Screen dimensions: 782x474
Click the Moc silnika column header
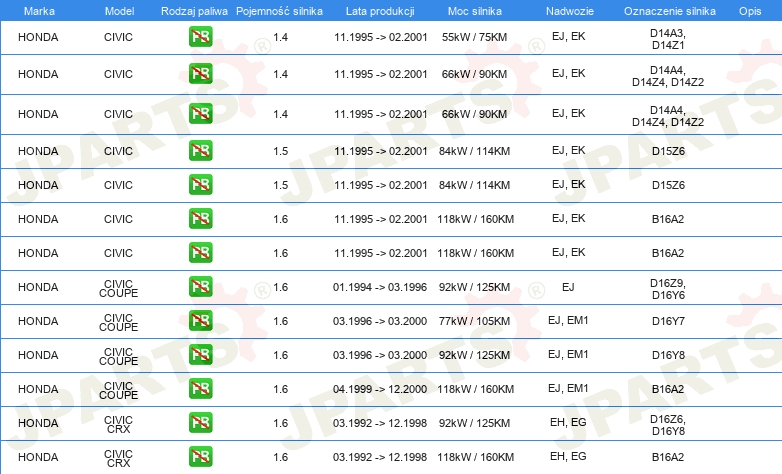tap(475, 11)
